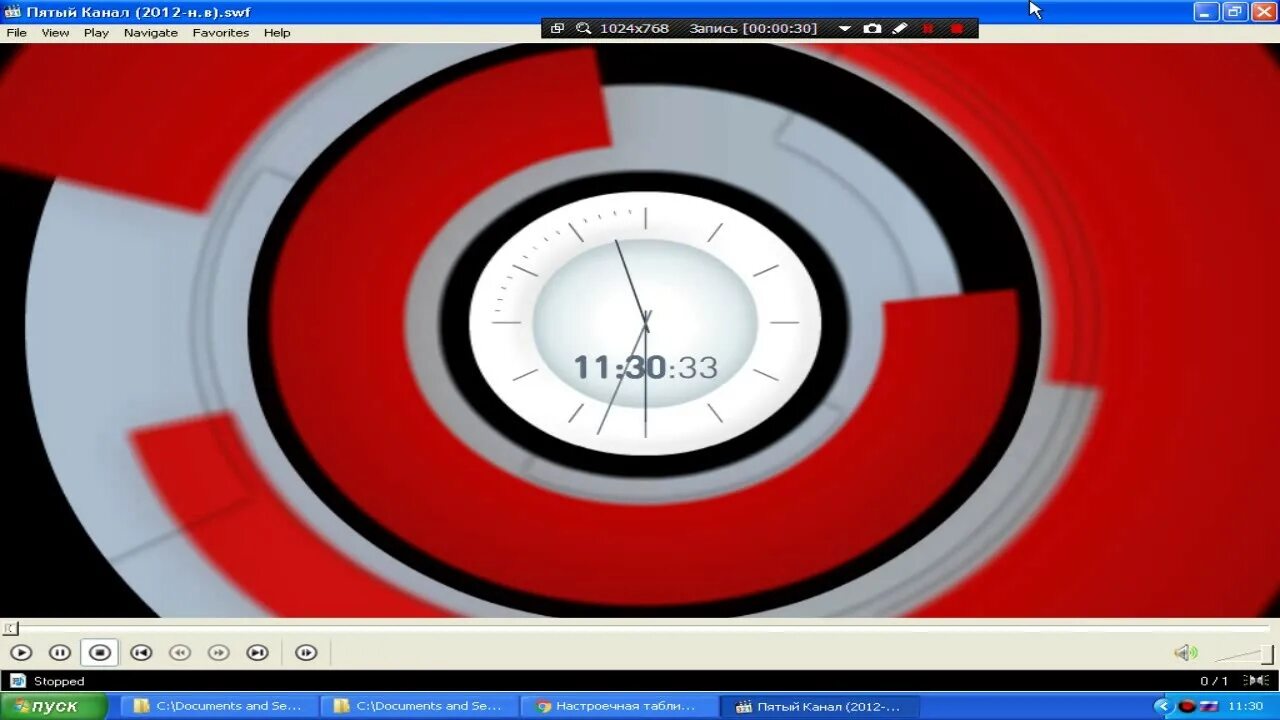This screenshot has height=720, width=1280.
Task: Click the Запись recording timer text
Action: [x=753, y=28]
